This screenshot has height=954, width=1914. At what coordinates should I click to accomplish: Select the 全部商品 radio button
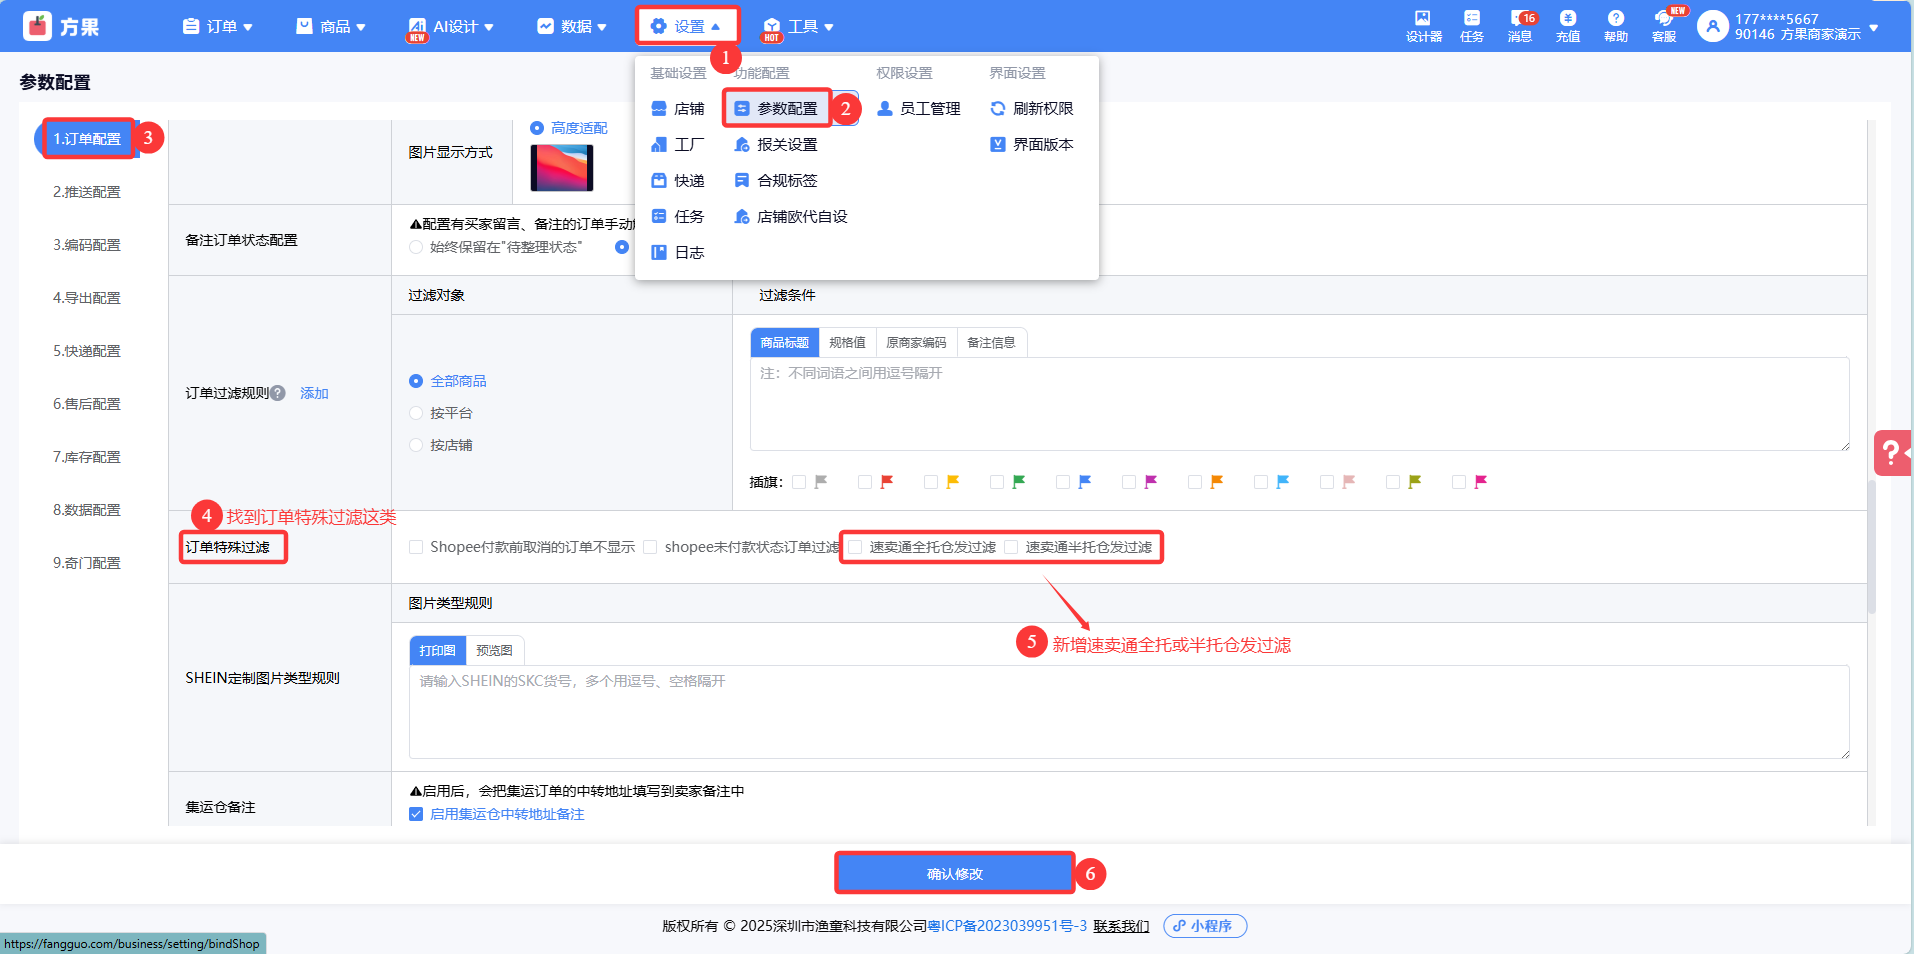(x=416, y=381)
